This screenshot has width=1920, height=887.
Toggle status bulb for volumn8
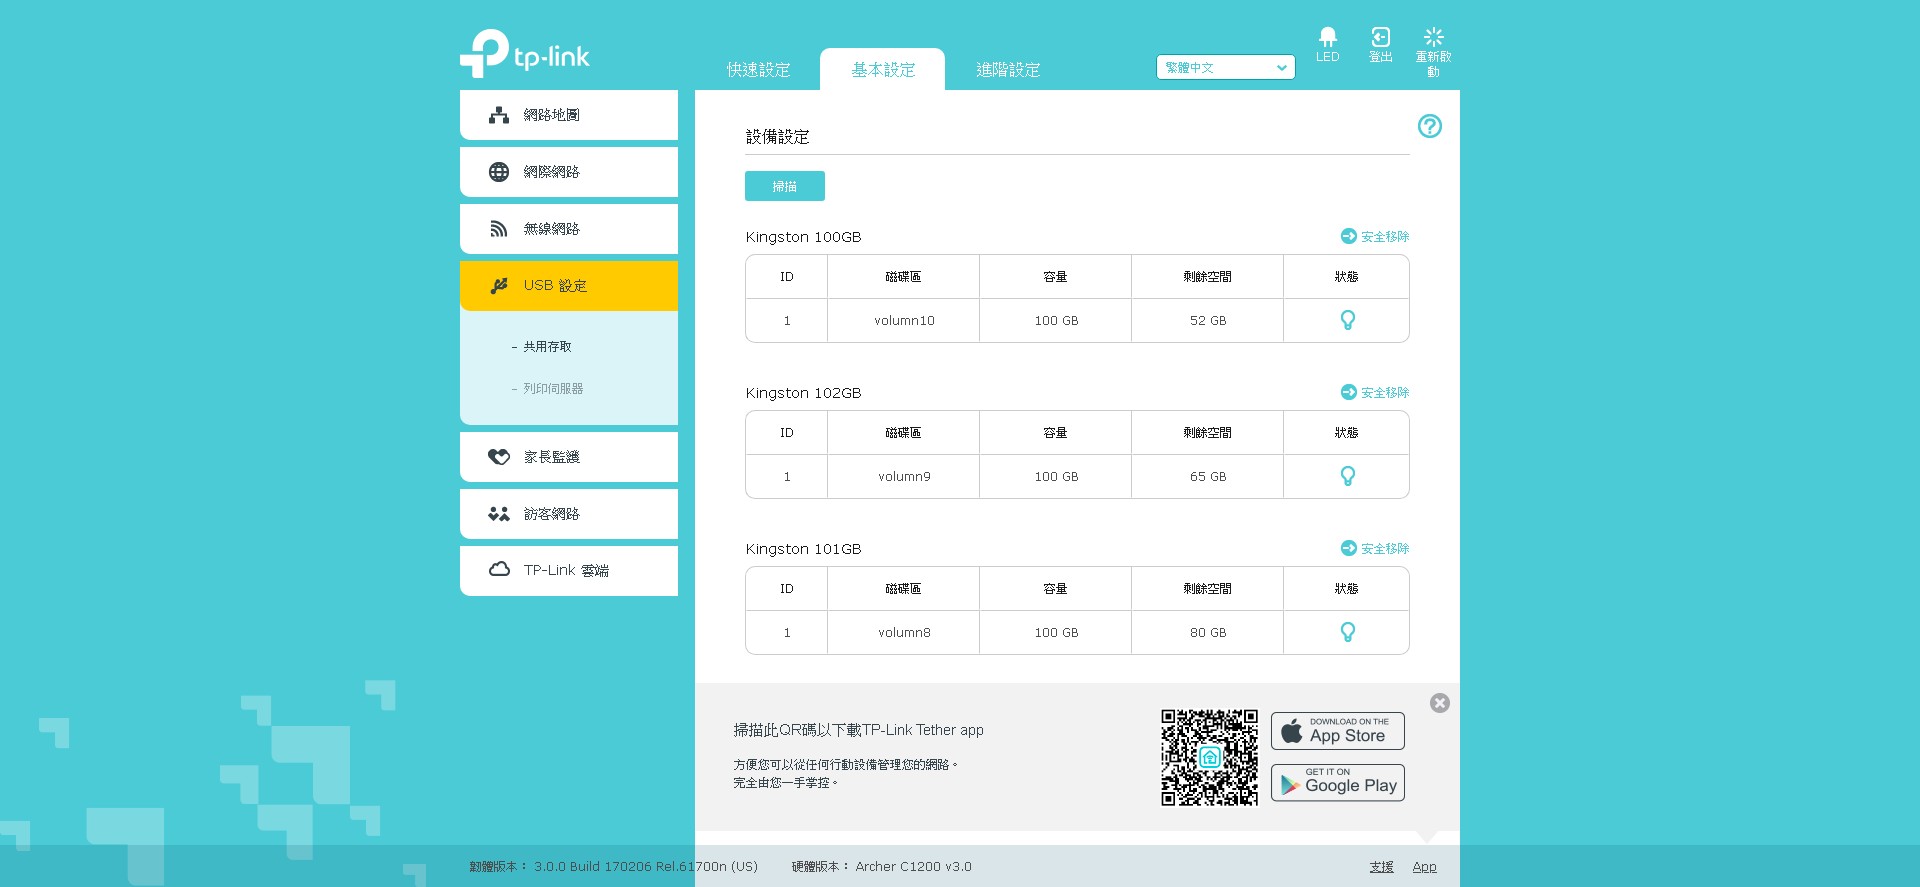(x=1347, y=632)
